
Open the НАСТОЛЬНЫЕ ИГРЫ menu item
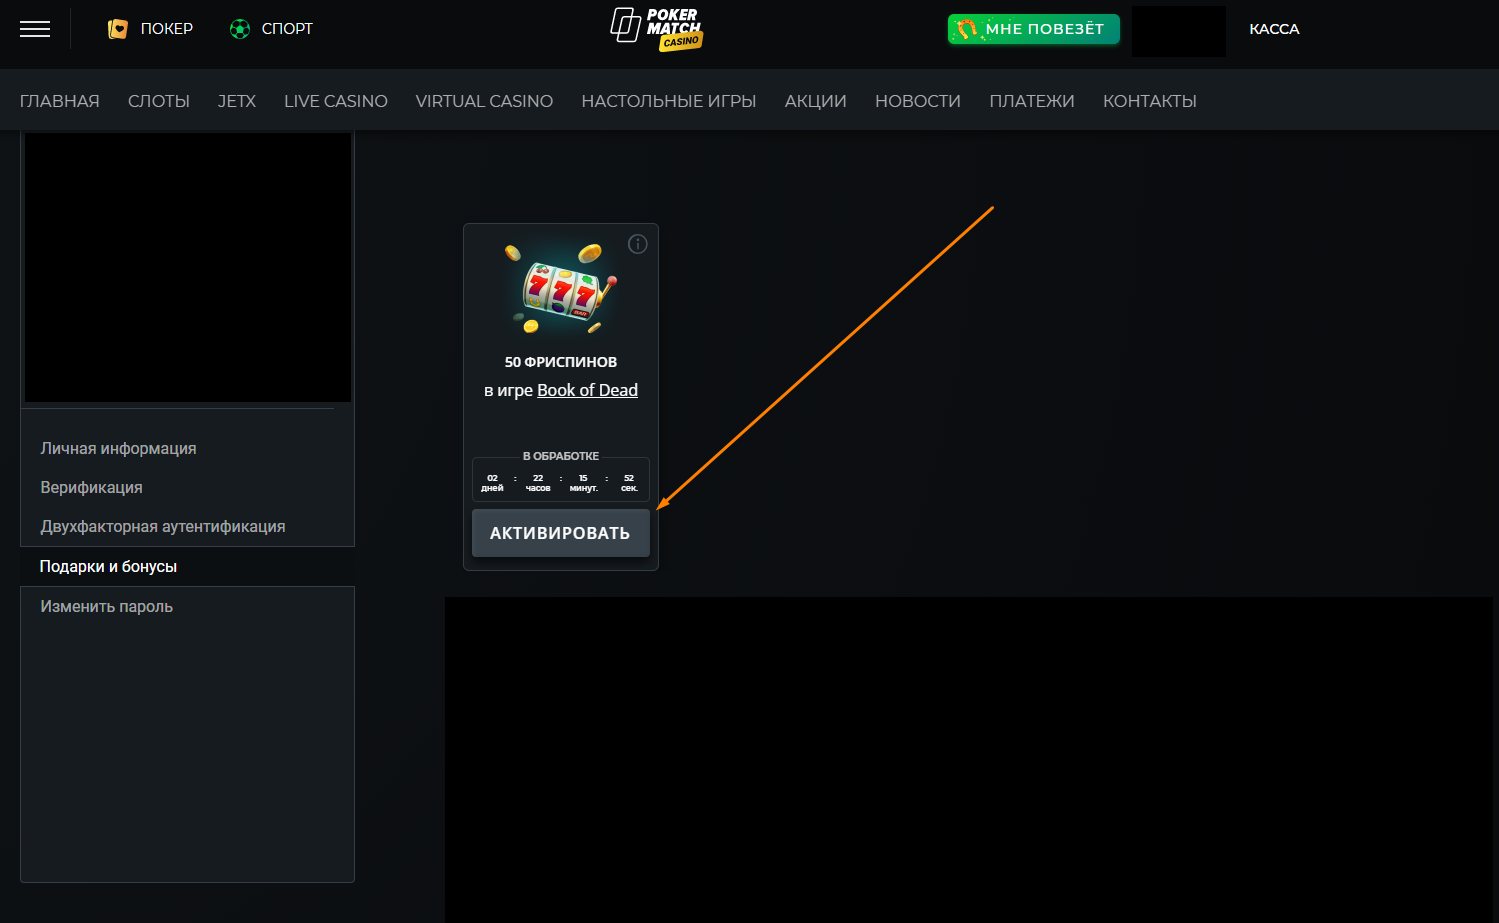669,101
